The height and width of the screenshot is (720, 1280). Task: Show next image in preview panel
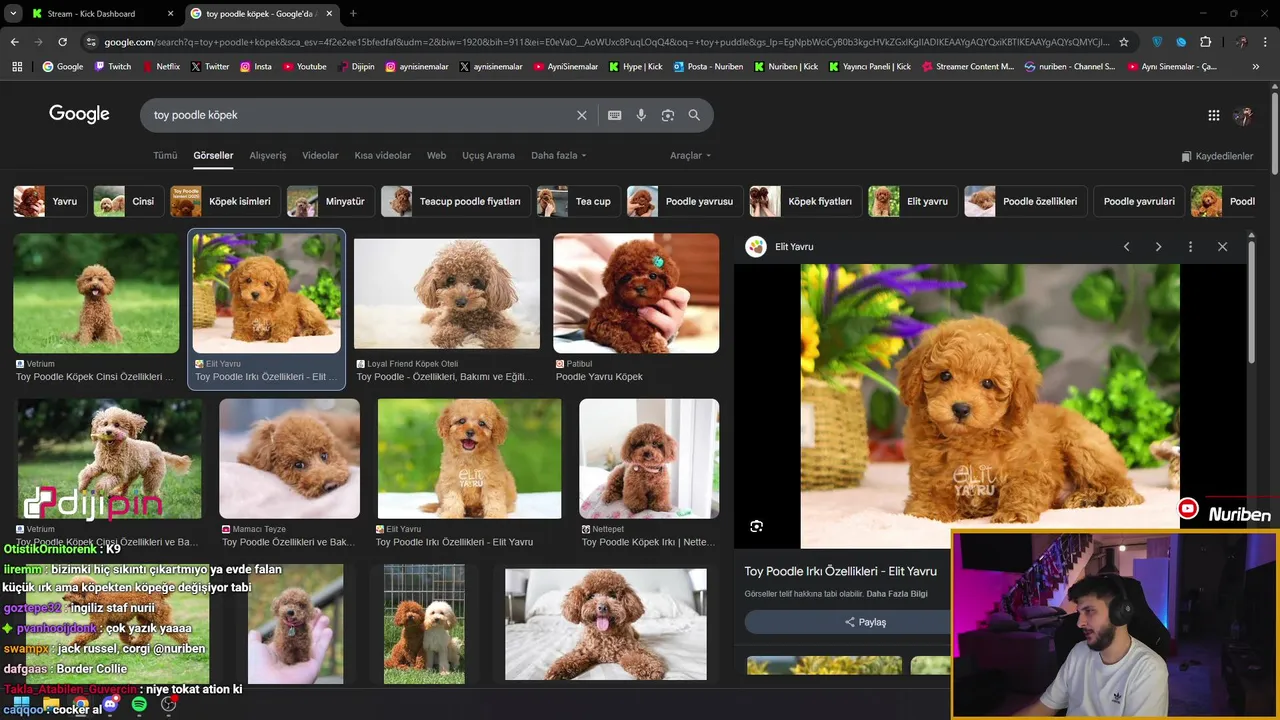pyautogui.click(x=1158, y=247)
